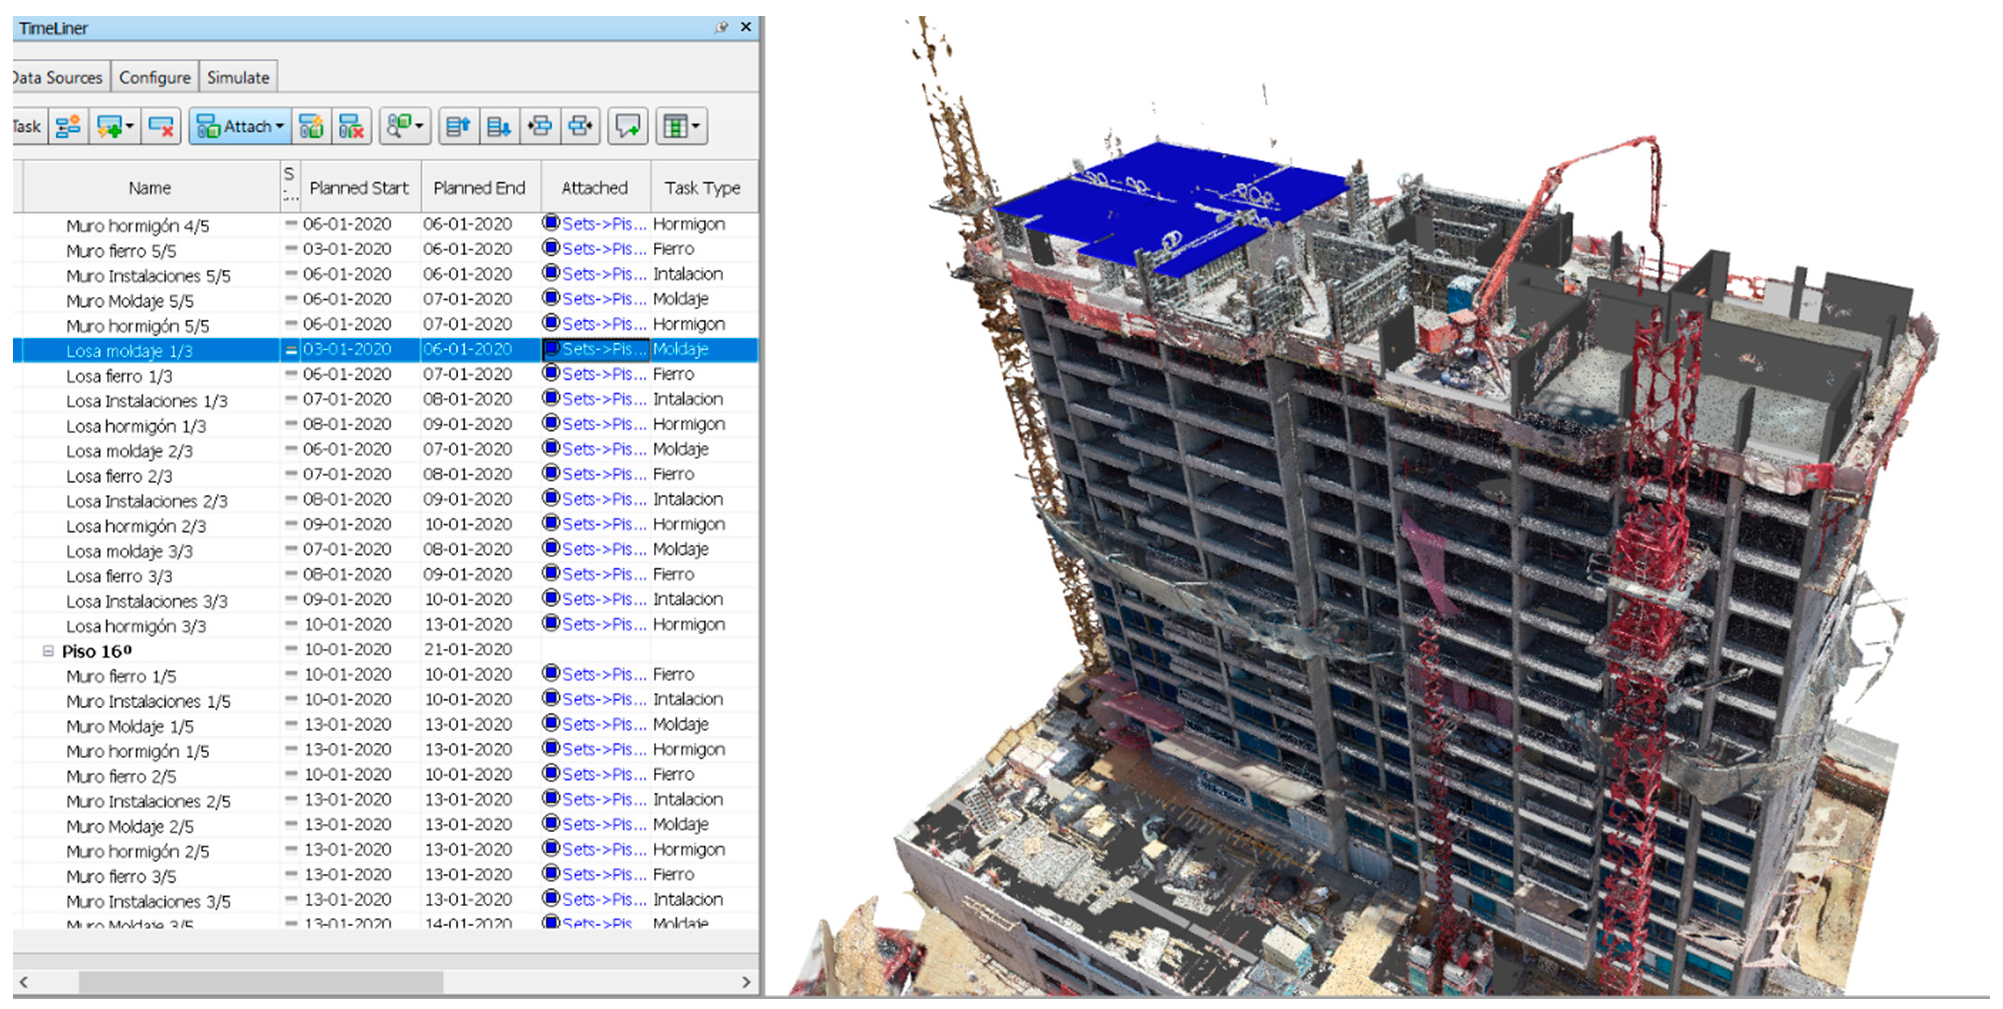The width and height of the screenshot is (2003, 1009).
Task: Switch to the Configure tab
Action: point(154,77)
